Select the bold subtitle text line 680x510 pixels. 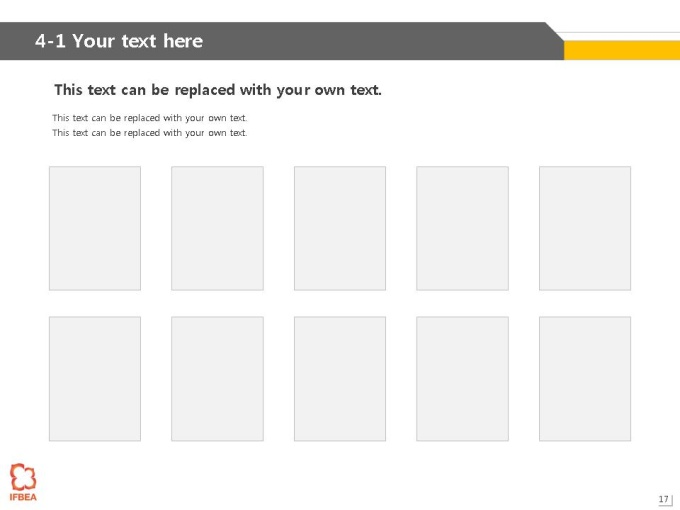tap(218, 90)
